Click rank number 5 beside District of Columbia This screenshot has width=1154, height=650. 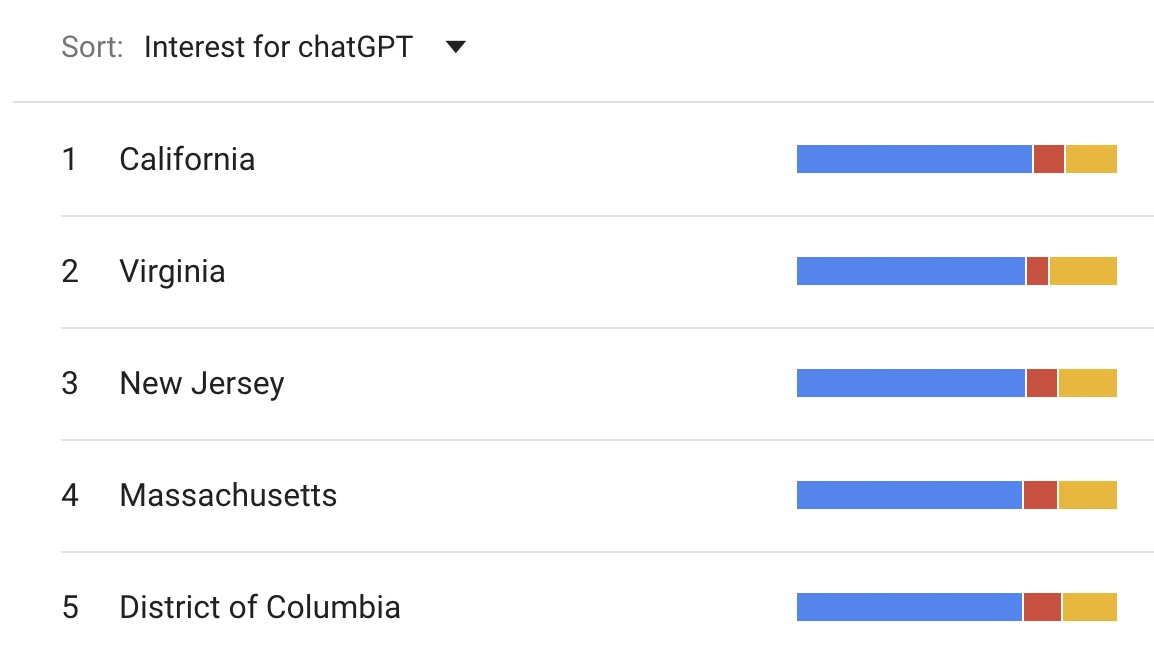(70, 607)
